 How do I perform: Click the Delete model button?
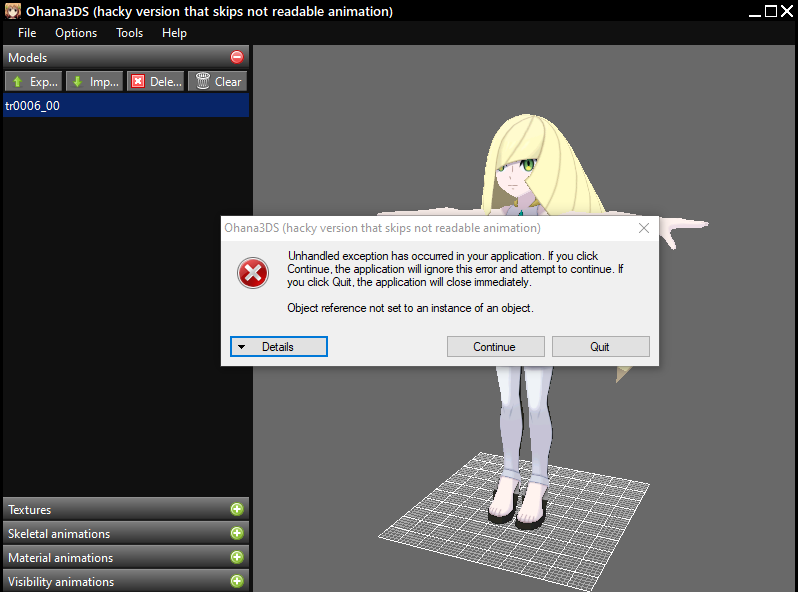pos(156,81)
